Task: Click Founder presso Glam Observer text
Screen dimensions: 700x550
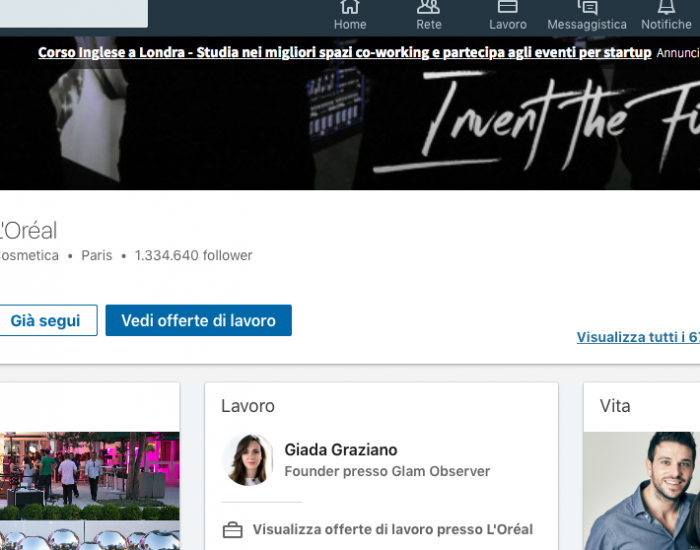Action: 387,471
